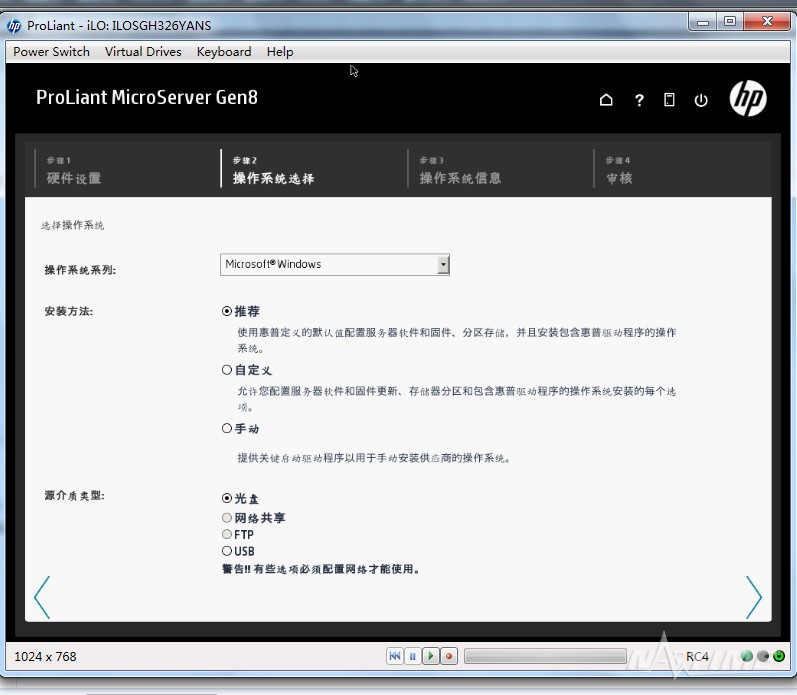
Task: Click the left back arrow
Action: (x=42, y=597)
